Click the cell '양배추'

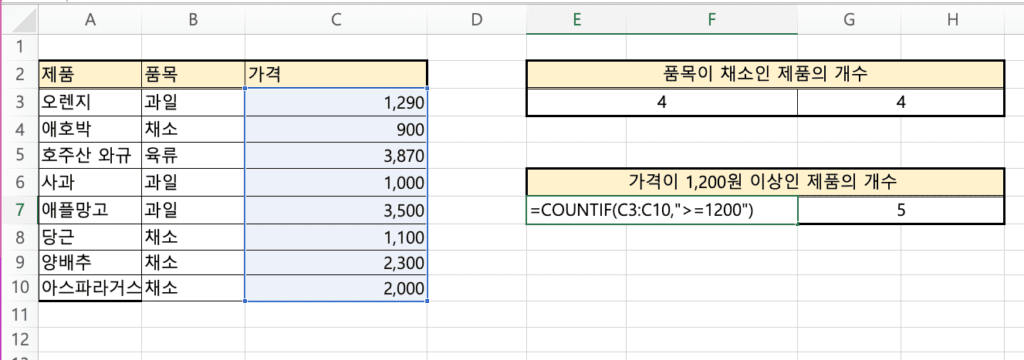pyautogui.click(x=90, y=263)
